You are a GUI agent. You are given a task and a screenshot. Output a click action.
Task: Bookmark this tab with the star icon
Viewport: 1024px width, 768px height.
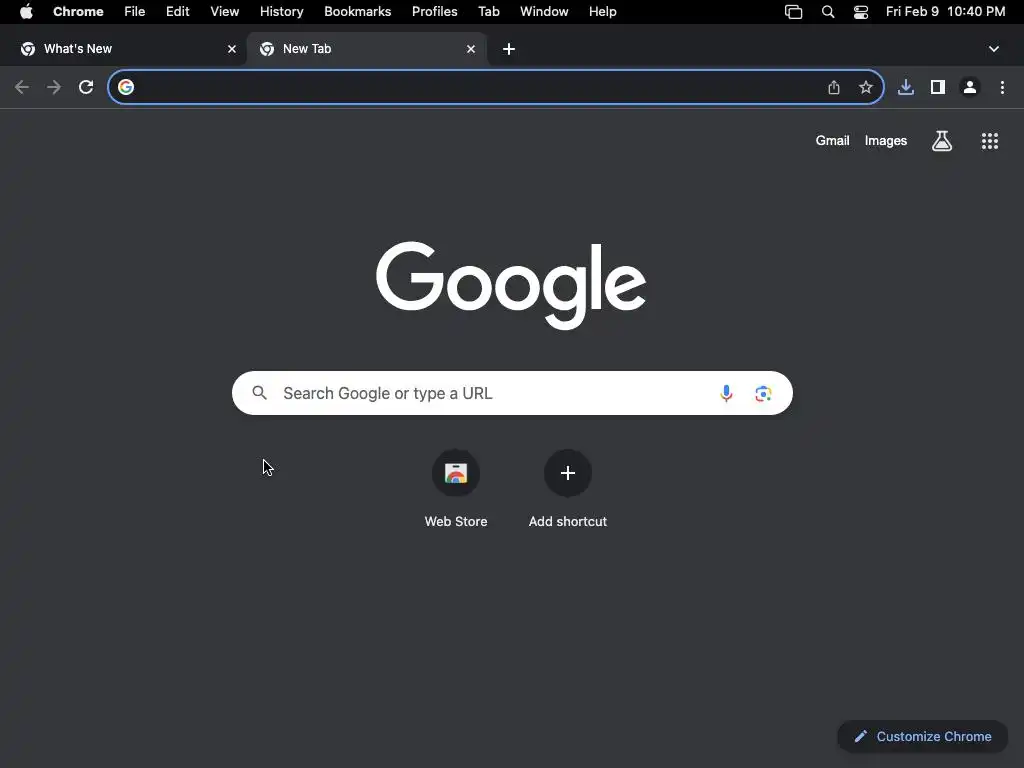pyautogui.click(x=866, y=87)
